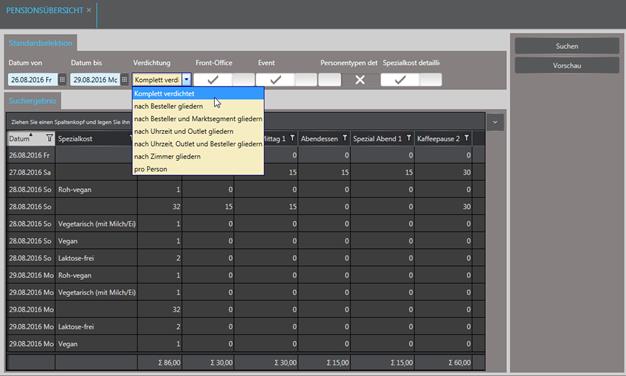Click the Σ 86,00 total cell
The width and height of the screenshot is (626, 376).
tap(160, 363)
